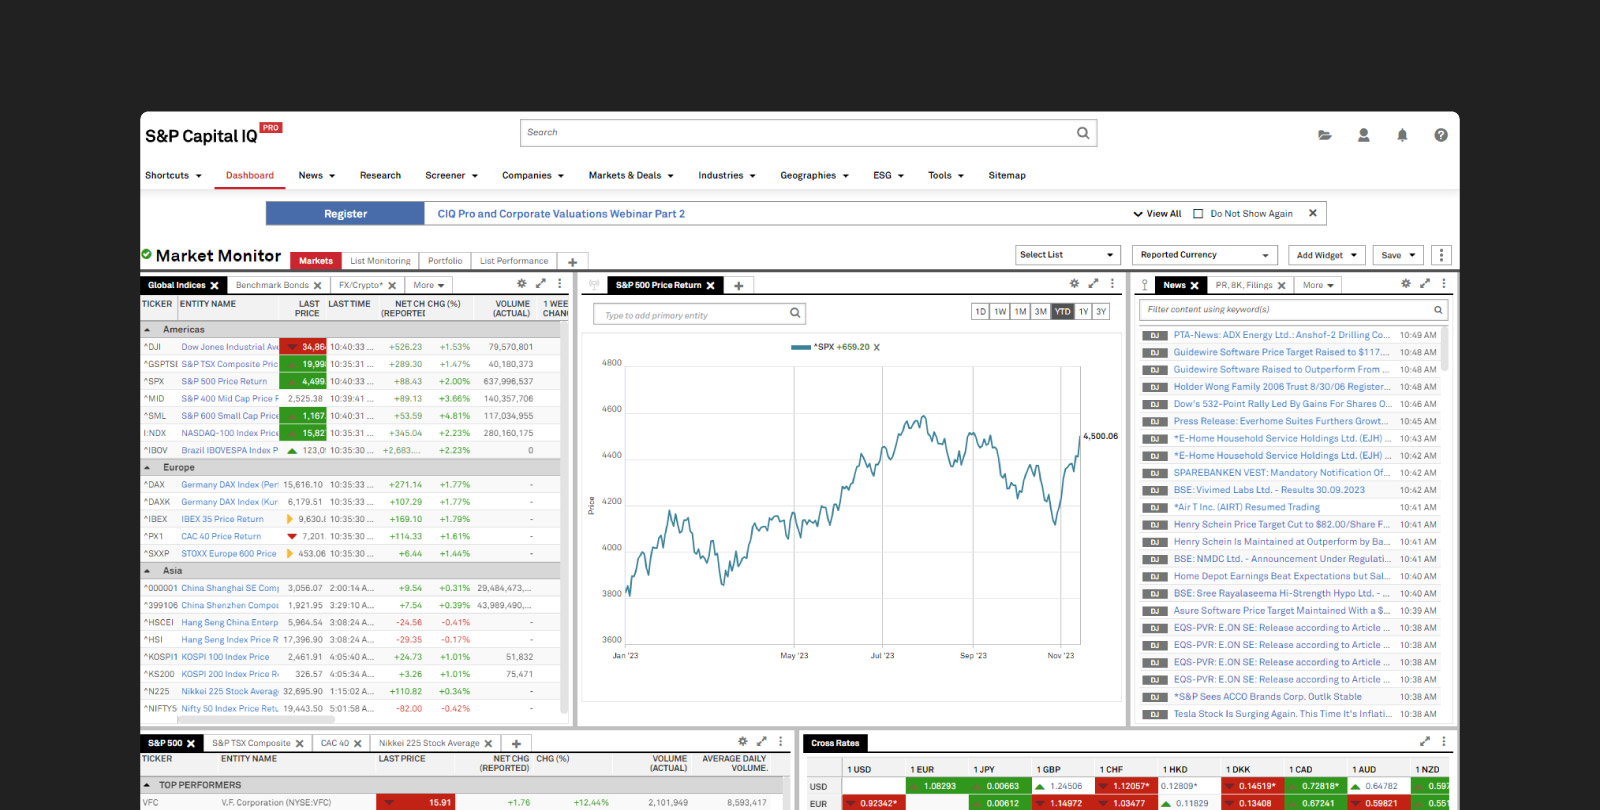Add a new chart tab with plus icon
Viewport: 1600px width, 810px height.
click(739, 286)
